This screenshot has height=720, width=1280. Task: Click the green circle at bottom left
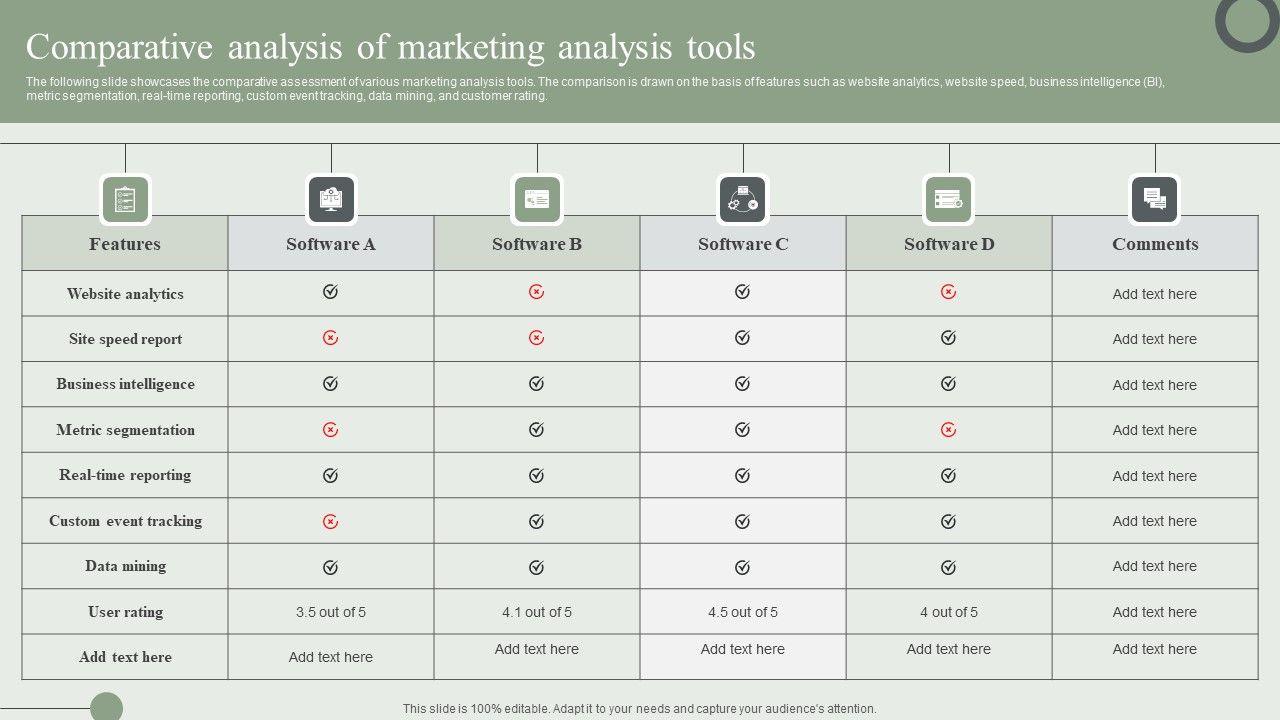(106, 708)
